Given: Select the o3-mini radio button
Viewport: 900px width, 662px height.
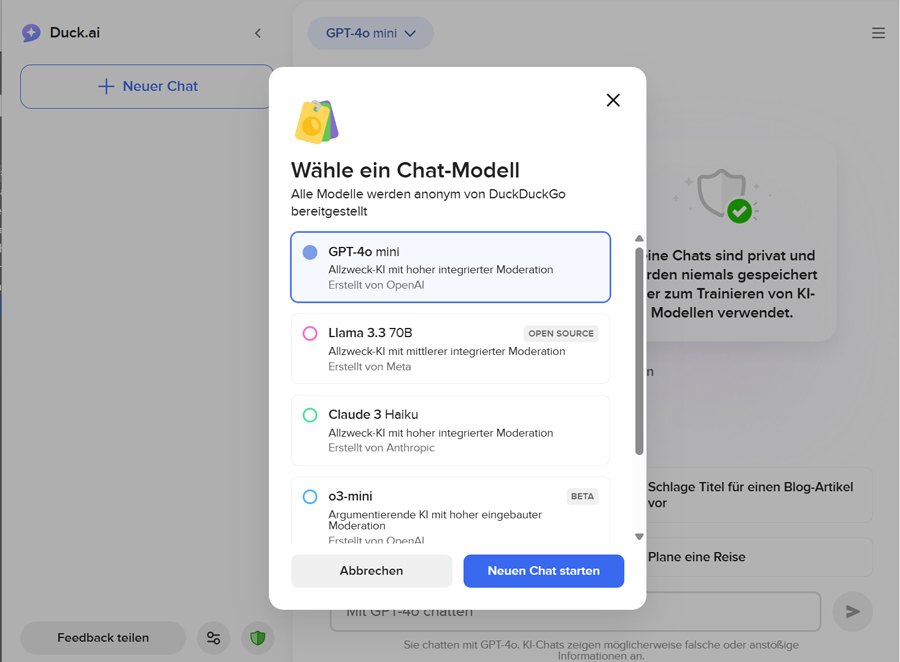Looking at the screenshot, I should (x=310, y=497).
